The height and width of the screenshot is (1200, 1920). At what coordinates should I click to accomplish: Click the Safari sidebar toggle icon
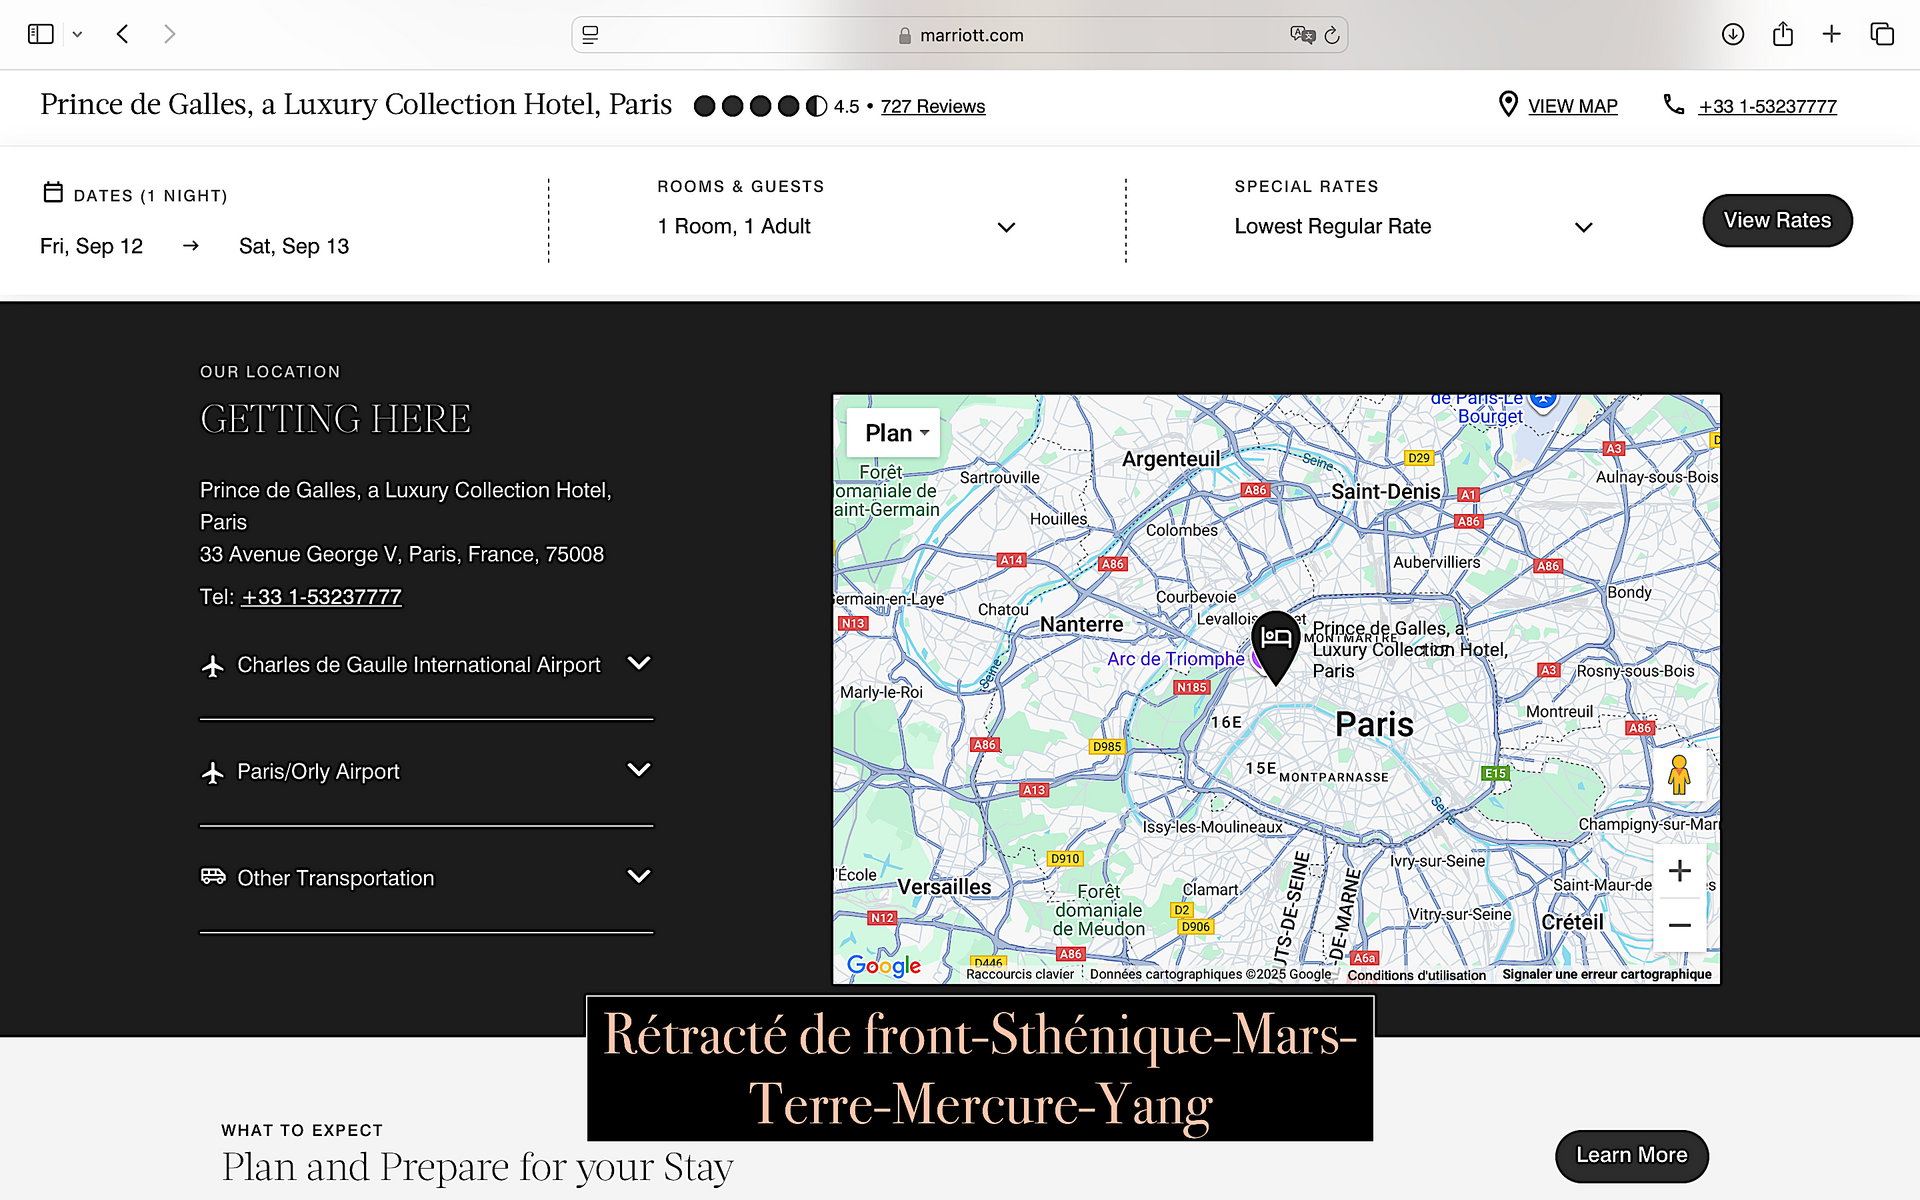[40, 34]
